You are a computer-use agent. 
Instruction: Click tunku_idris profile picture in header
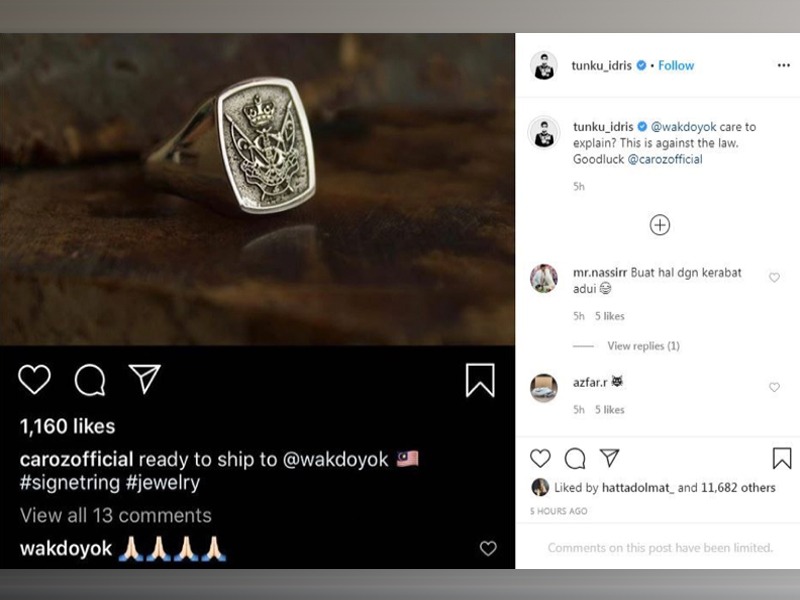[544, 66]
